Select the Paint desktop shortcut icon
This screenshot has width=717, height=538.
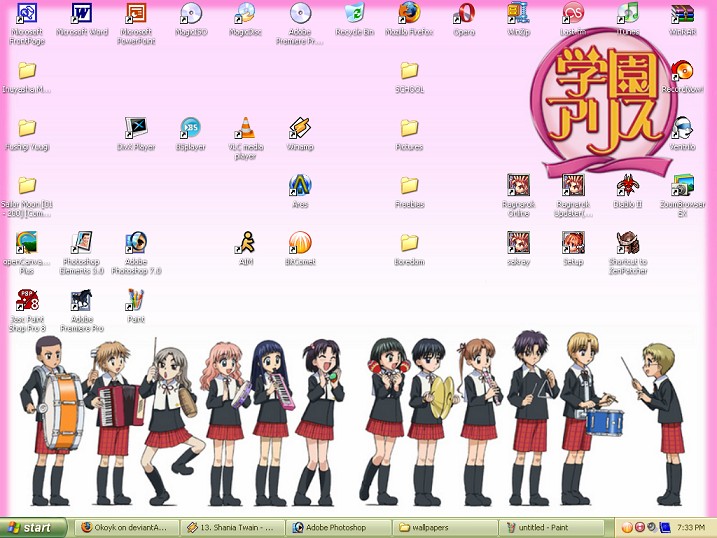click(x=136, y=300)
